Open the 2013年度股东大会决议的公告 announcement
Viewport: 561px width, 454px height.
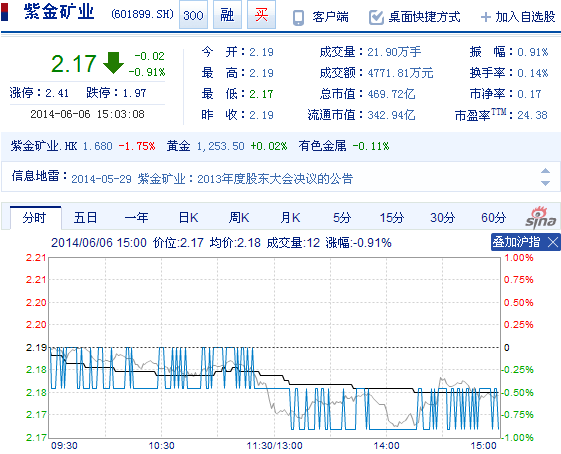[275, 179]
